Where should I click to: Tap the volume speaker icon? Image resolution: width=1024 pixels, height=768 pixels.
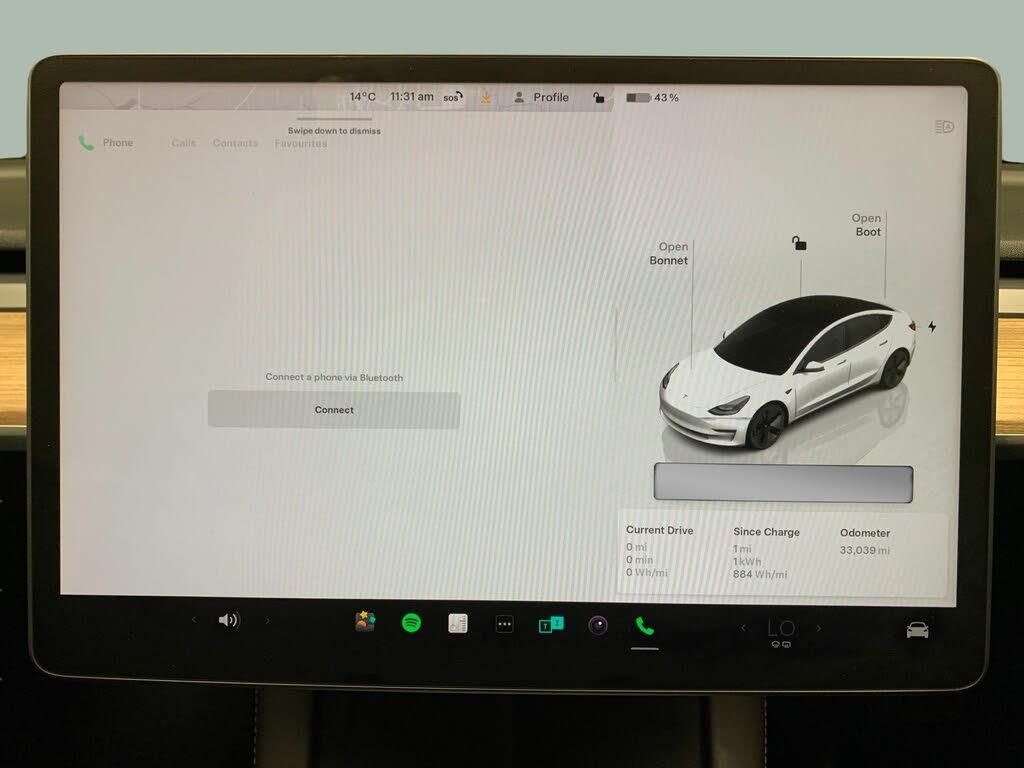(229, 620)
